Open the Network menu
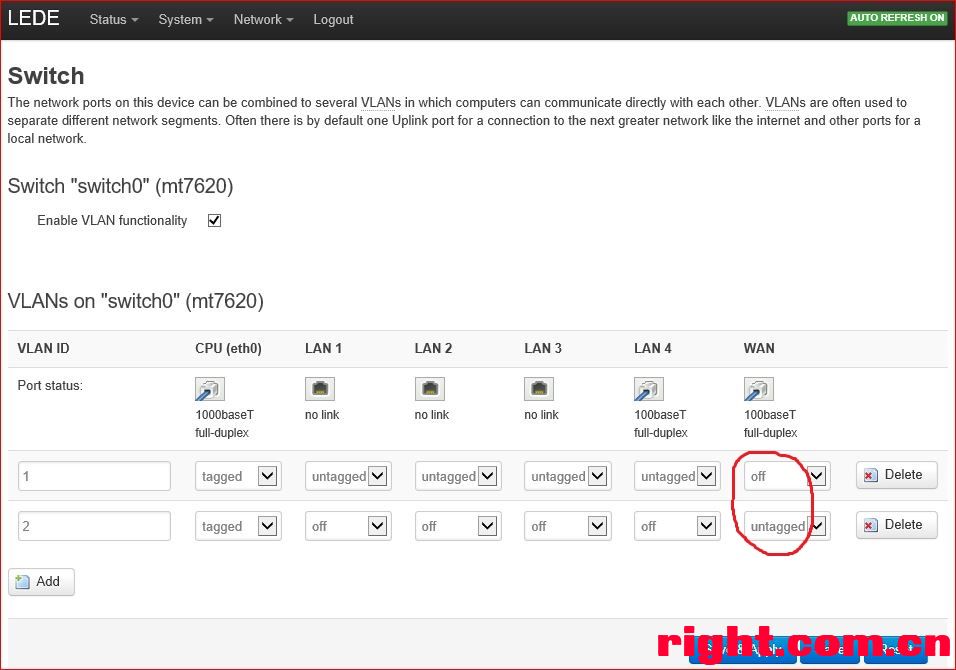 (x=263, y=19)
